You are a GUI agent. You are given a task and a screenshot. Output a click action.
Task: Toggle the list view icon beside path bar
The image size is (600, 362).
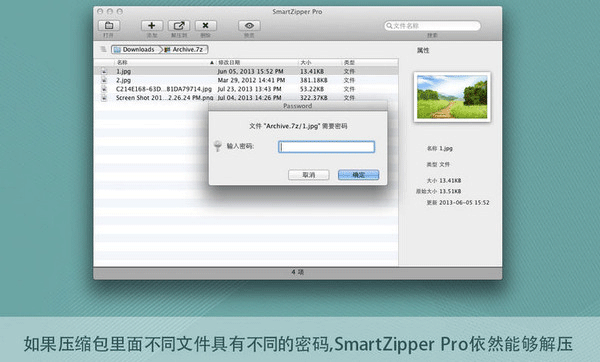click(103, 49)
